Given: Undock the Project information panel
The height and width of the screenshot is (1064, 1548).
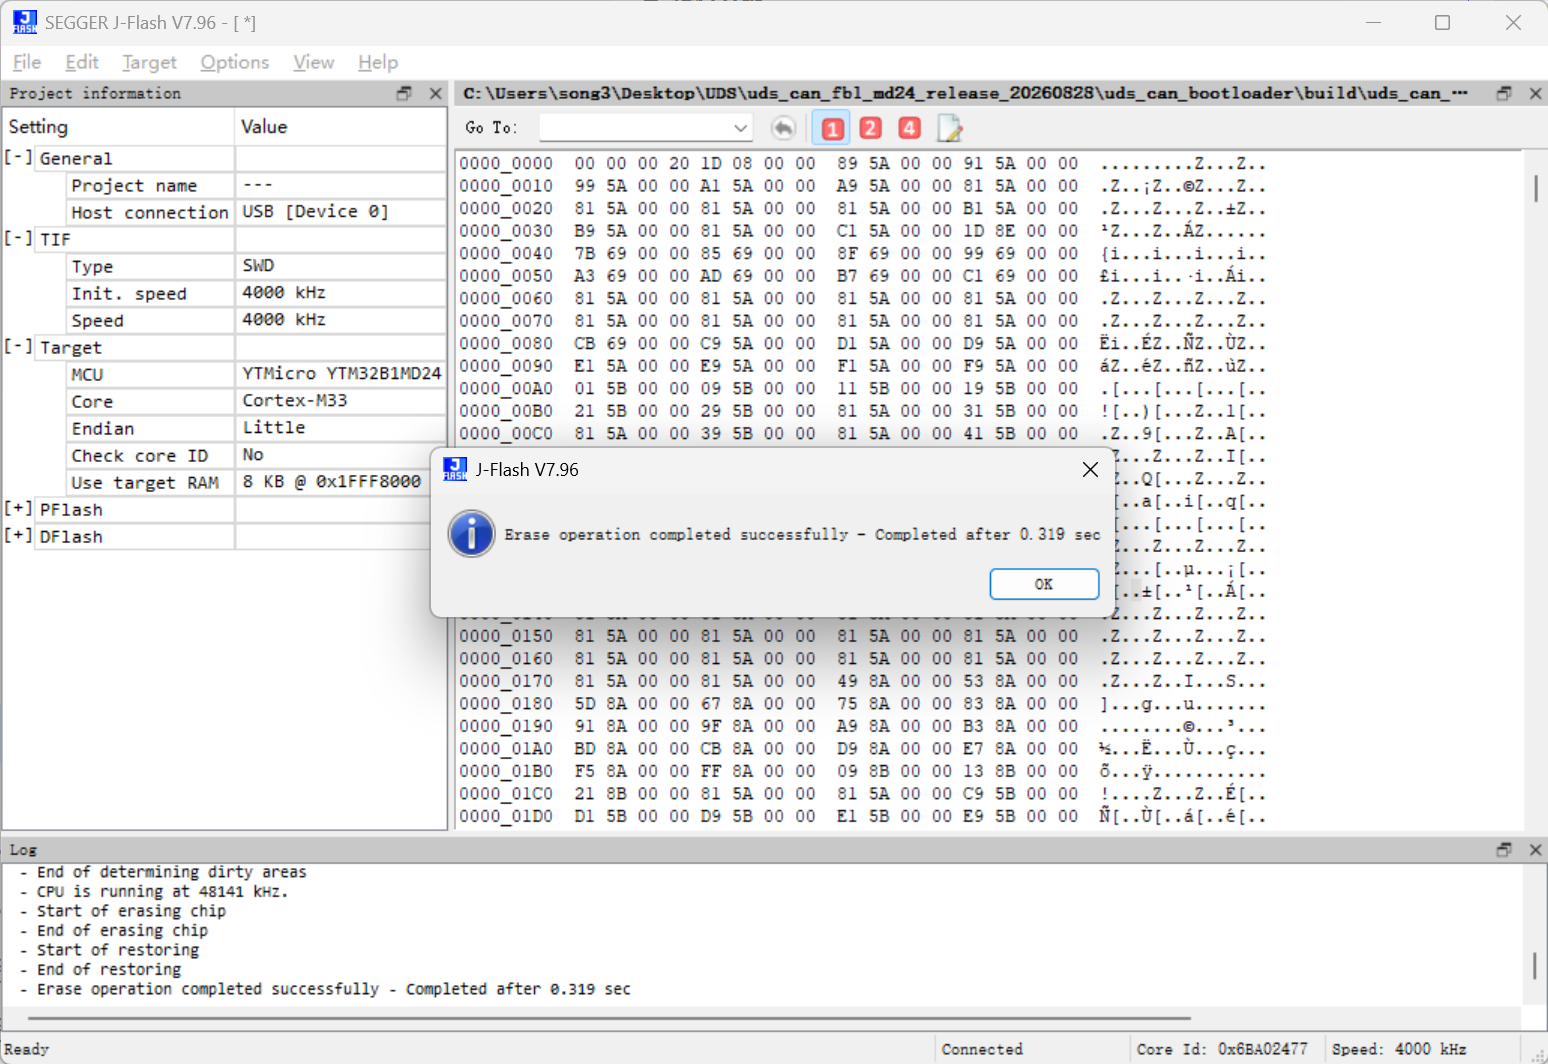Looking at the screenshot, I should [x=404, y=93].
